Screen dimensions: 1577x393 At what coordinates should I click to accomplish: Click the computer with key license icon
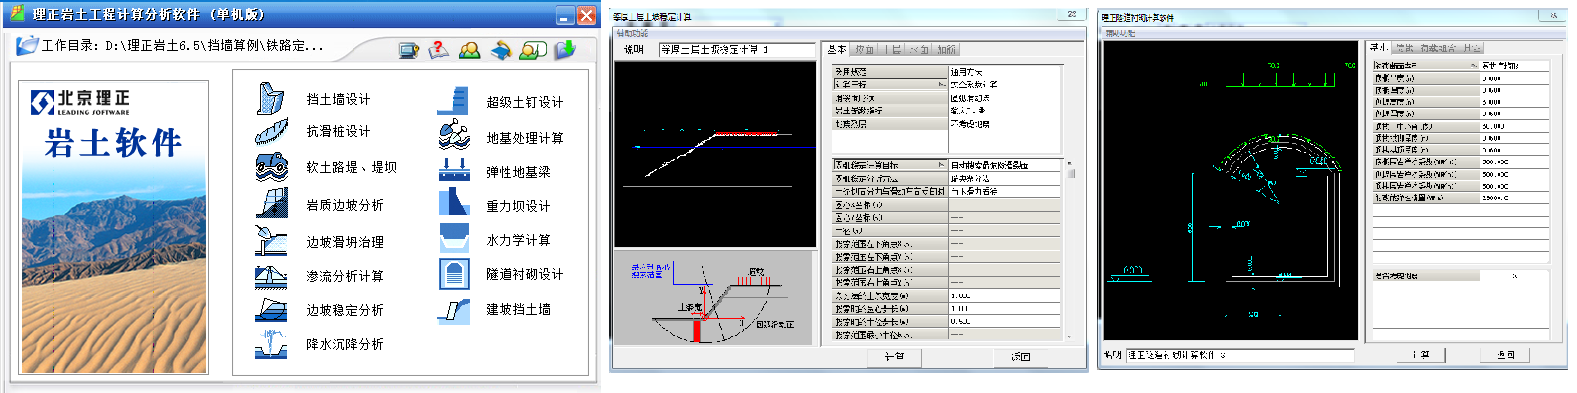tap(408, 50)
